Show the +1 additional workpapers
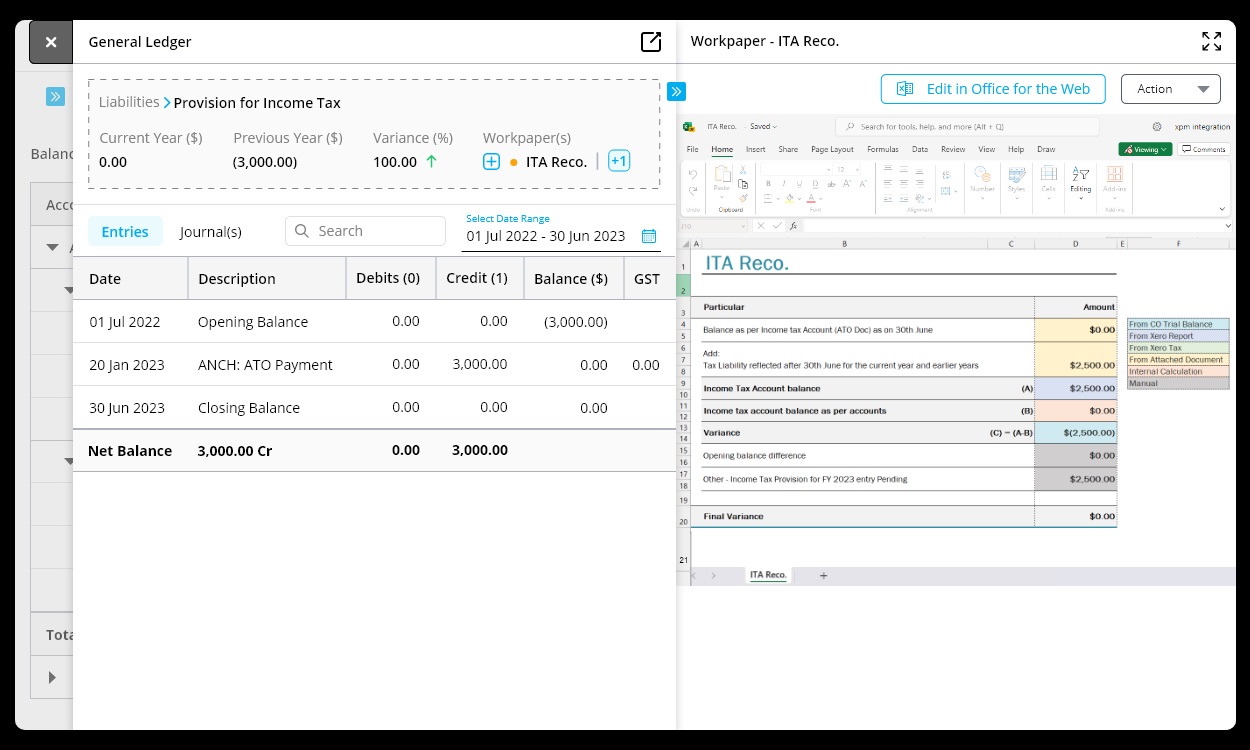This screenshot has height=750, width=1250. coord(619,161)
